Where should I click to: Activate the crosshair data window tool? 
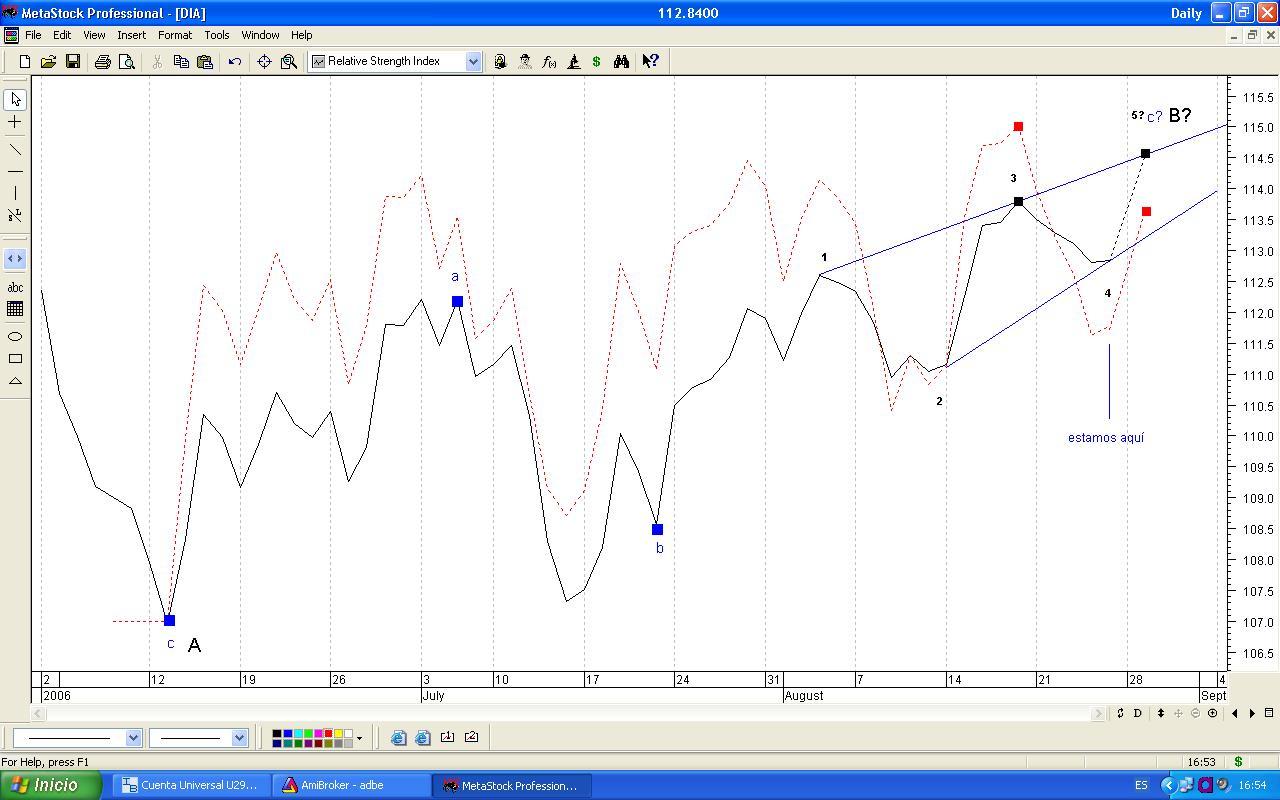(x=264, y=62)
